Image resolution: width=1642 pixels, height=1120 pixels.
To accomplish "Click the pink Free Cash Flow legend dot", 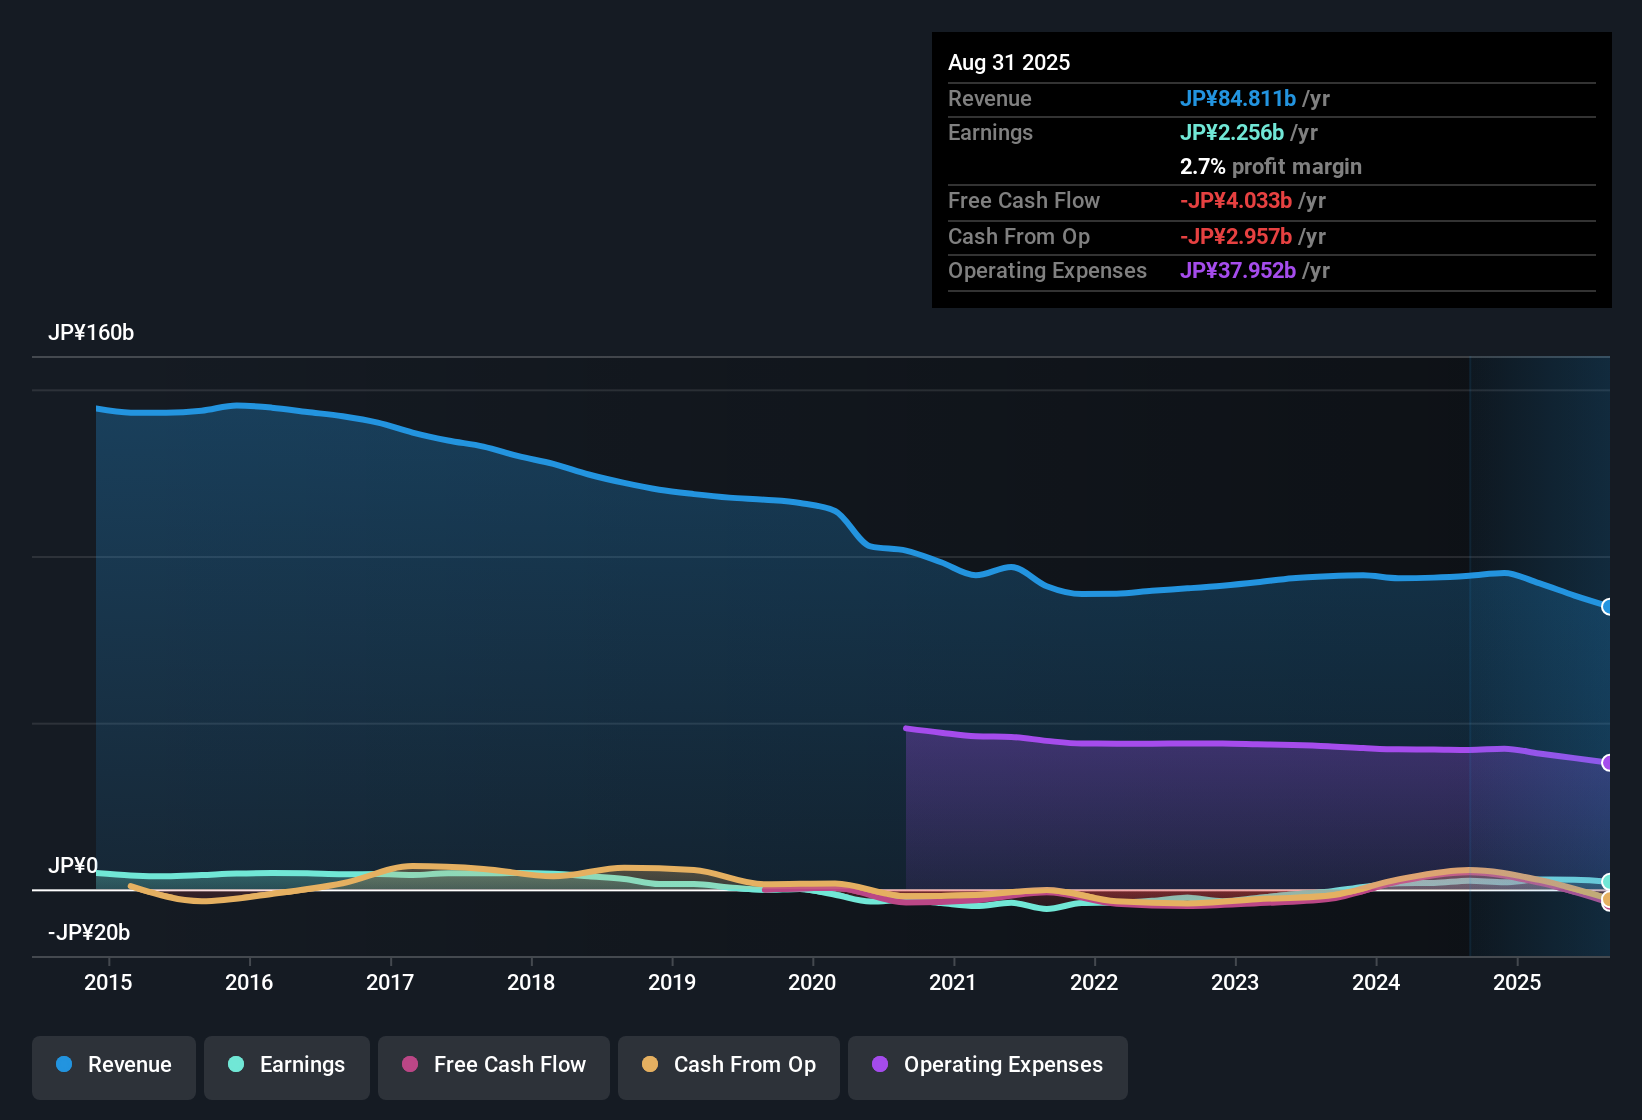I will 409,1065.
